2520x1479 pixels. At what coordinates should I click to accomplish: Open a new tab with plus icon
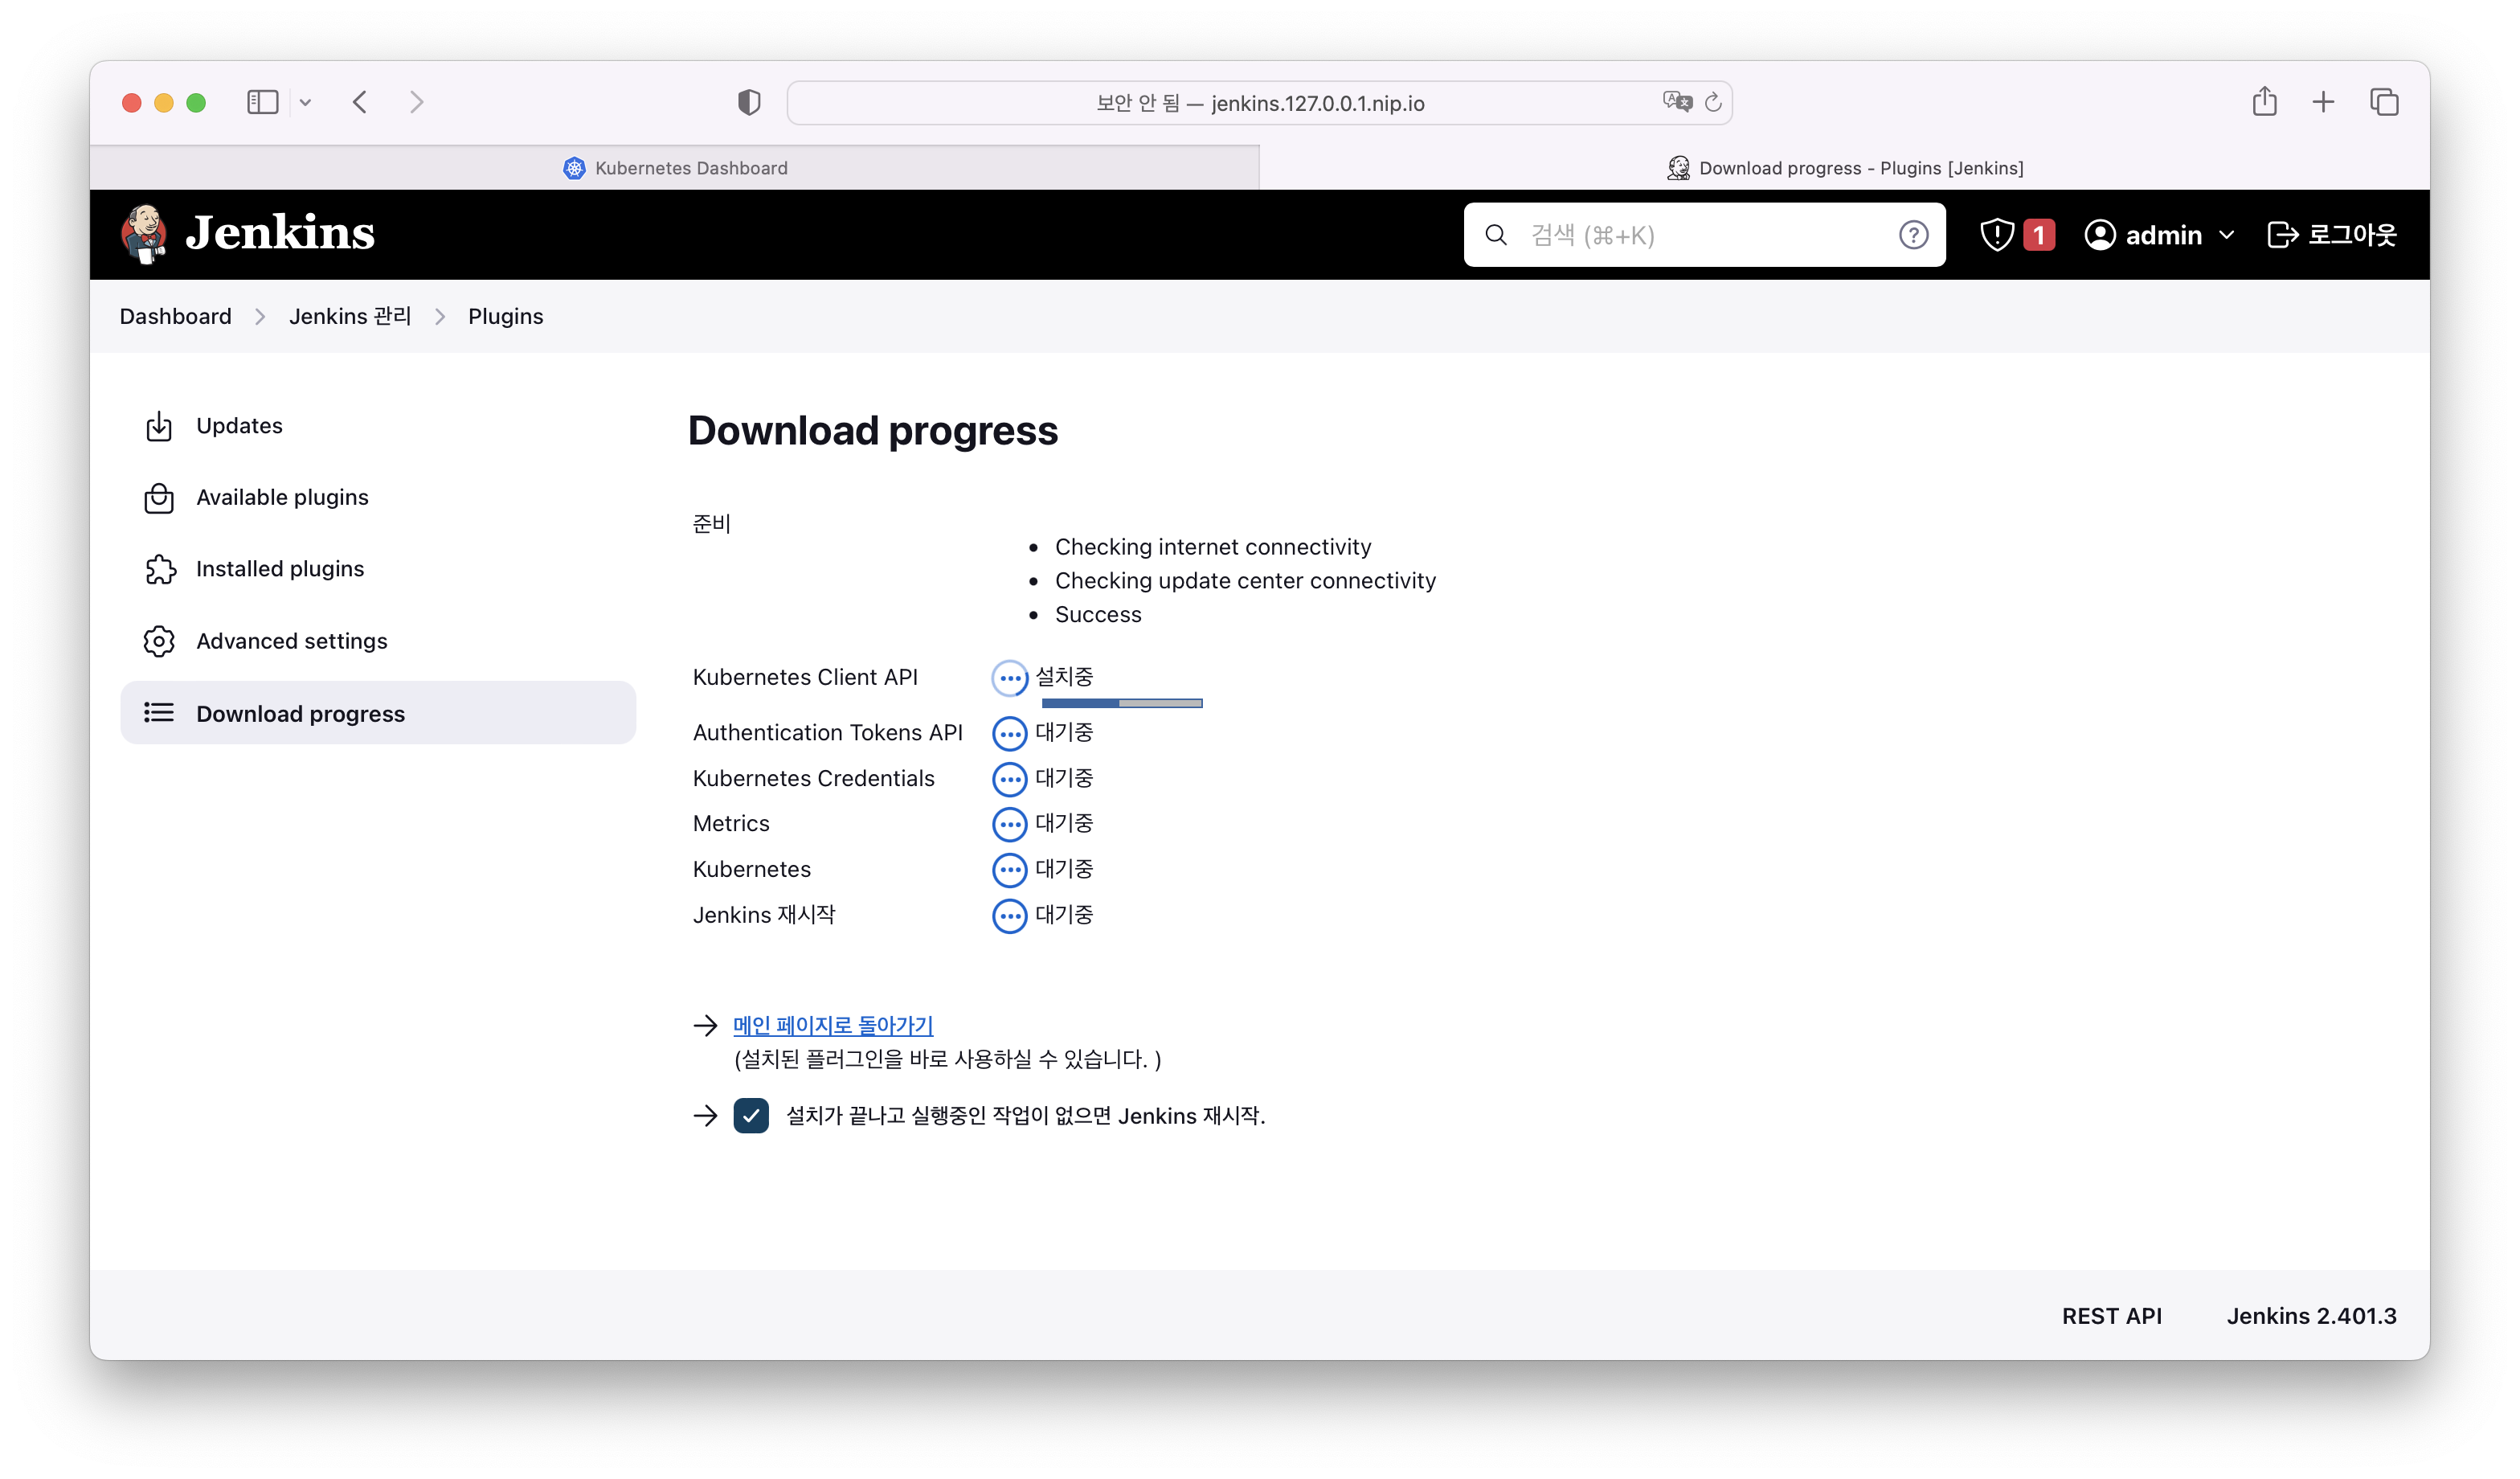(2323, 102)
